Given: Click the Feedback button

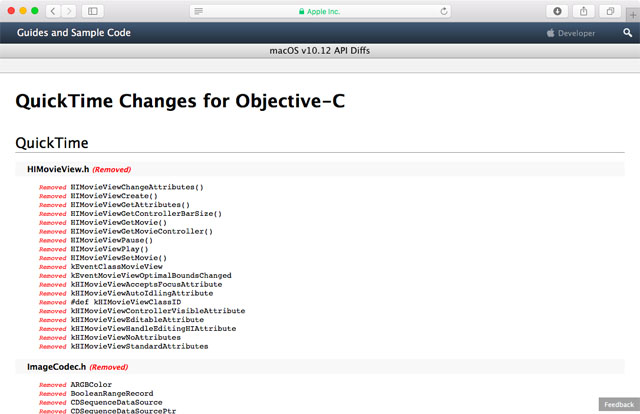Looking at the screenshot, I should click(x=619, y=404).
